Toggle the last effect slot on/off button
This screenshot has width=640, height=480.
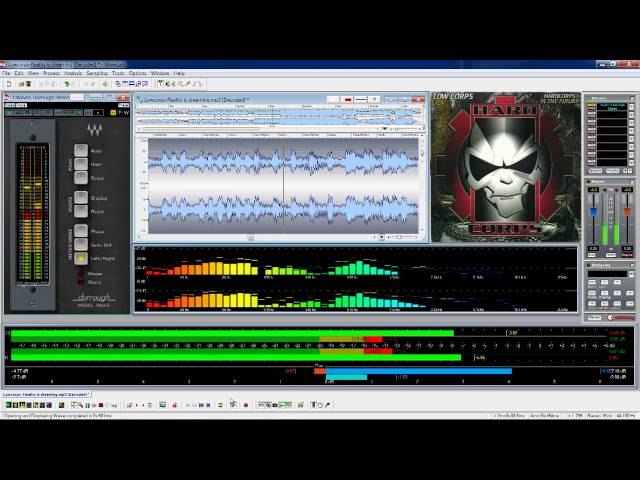(591, 162)
